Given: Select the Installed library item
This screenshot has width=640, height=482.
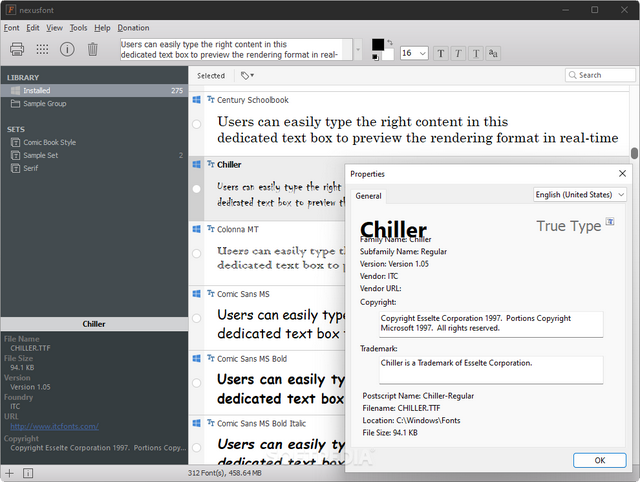Looking at the screenshot, I should coord(94,90).
